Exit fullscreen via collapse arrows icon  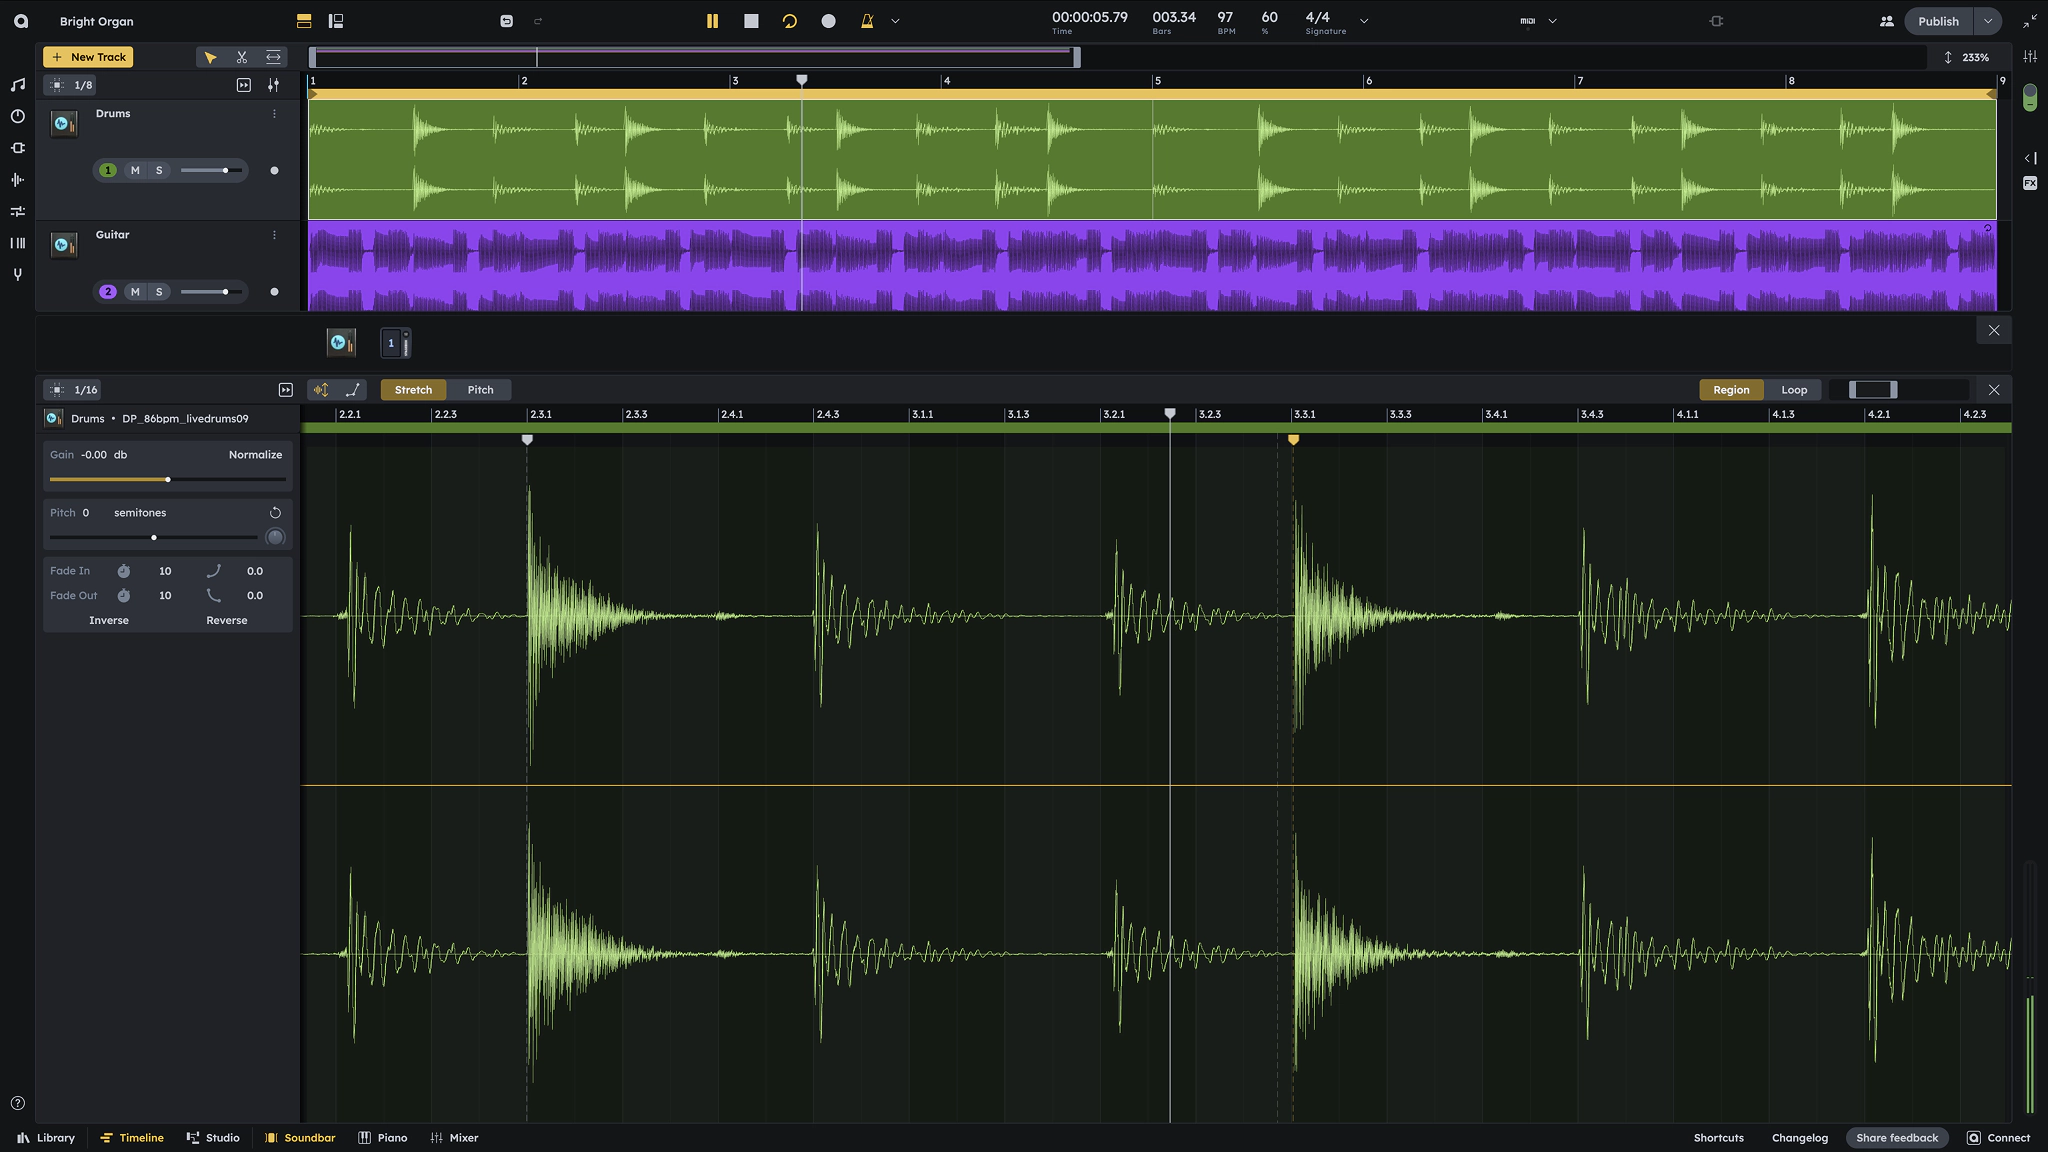click(x=2029, y=21)
